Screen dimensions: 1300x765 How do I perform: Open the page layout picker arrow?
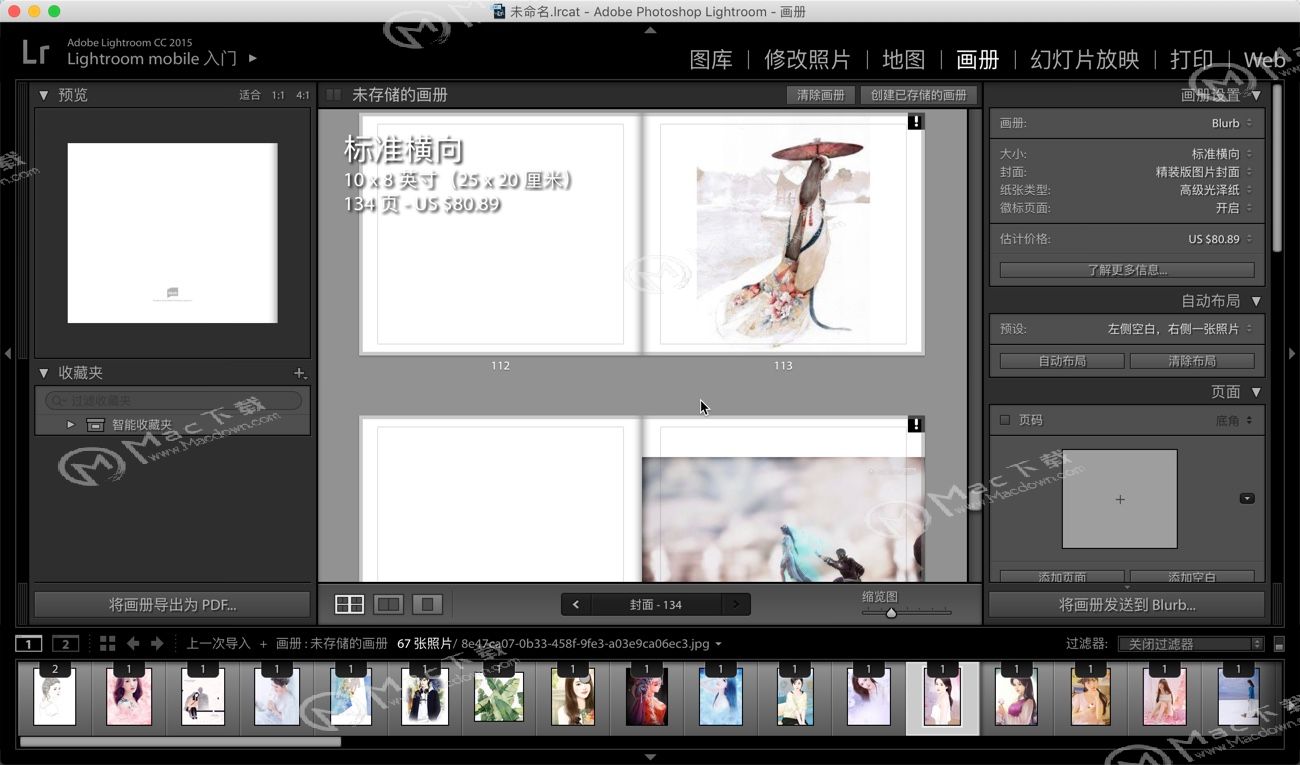1247,498
